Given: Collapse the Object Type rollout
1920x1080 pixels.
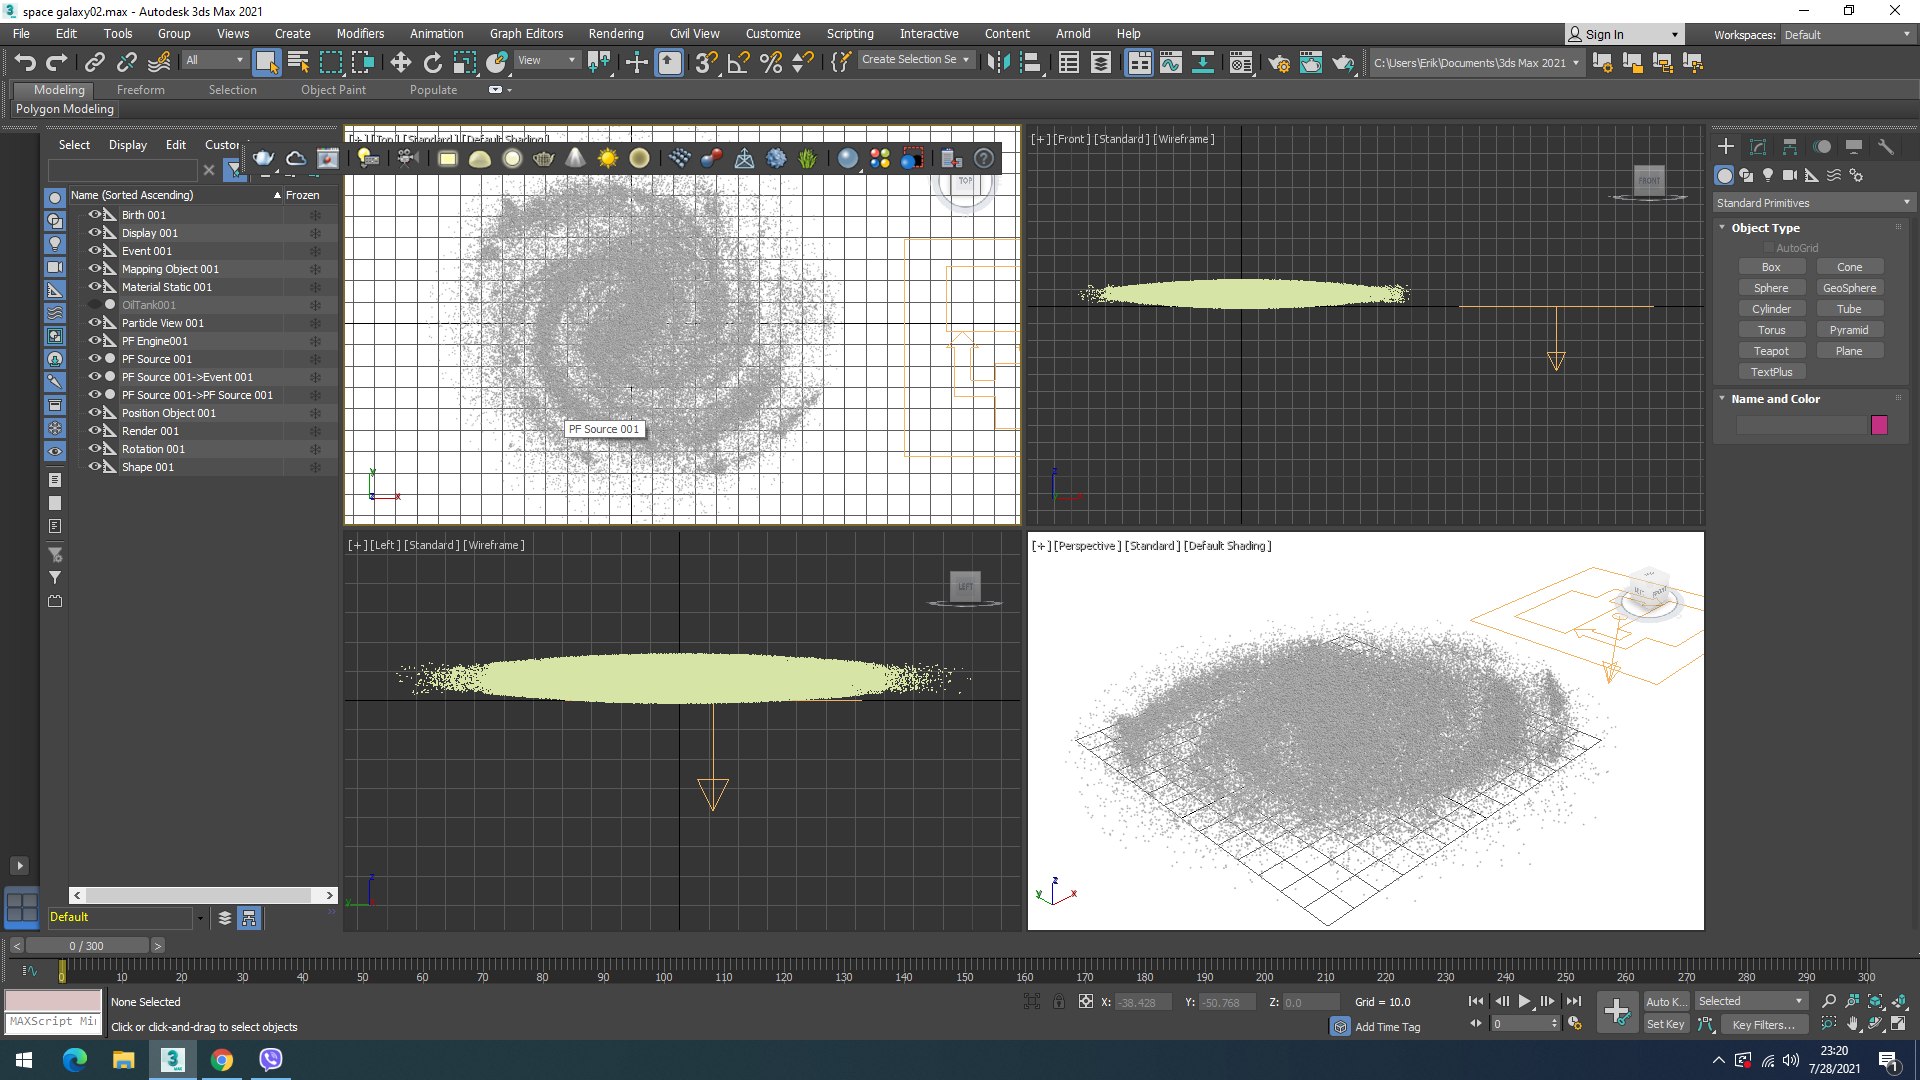Looking at the screenshot, I should [1722, 228].
